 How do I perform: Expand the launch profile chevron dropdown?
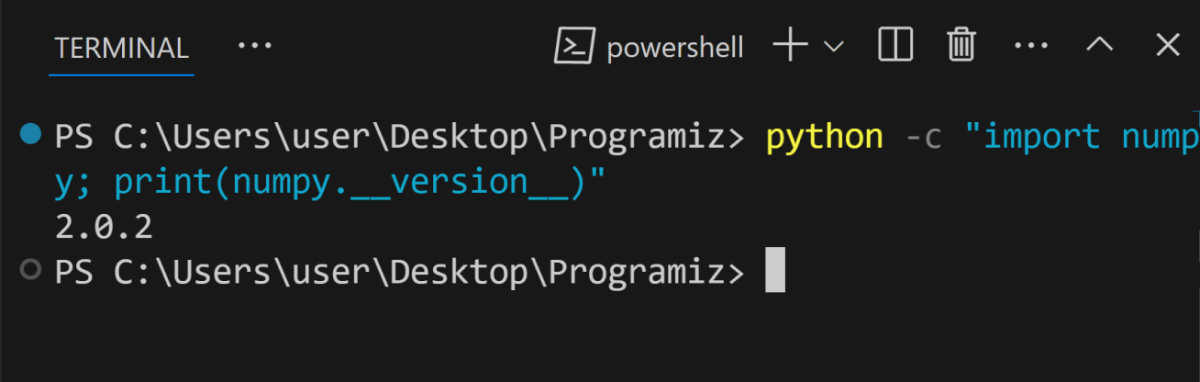[x=834, y=46]
